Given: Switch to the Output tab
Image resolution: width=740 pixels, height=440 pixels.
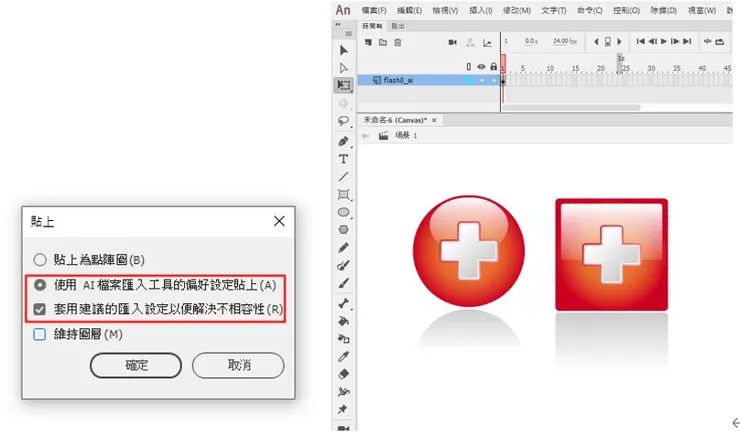Looking at the screenshot, I should (x=398, y=26).
